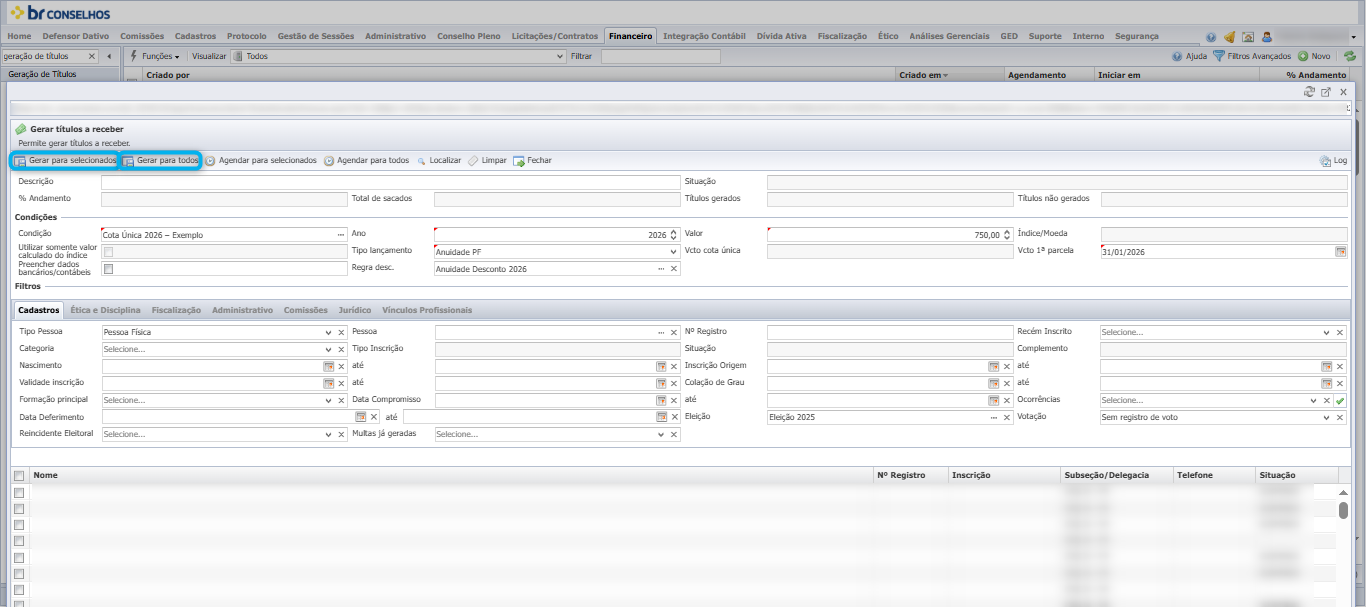The height and width of the screenshot is (607, 1366).
Task: Pop out the dialog into new window
Action: click(x=1326, y=92)
